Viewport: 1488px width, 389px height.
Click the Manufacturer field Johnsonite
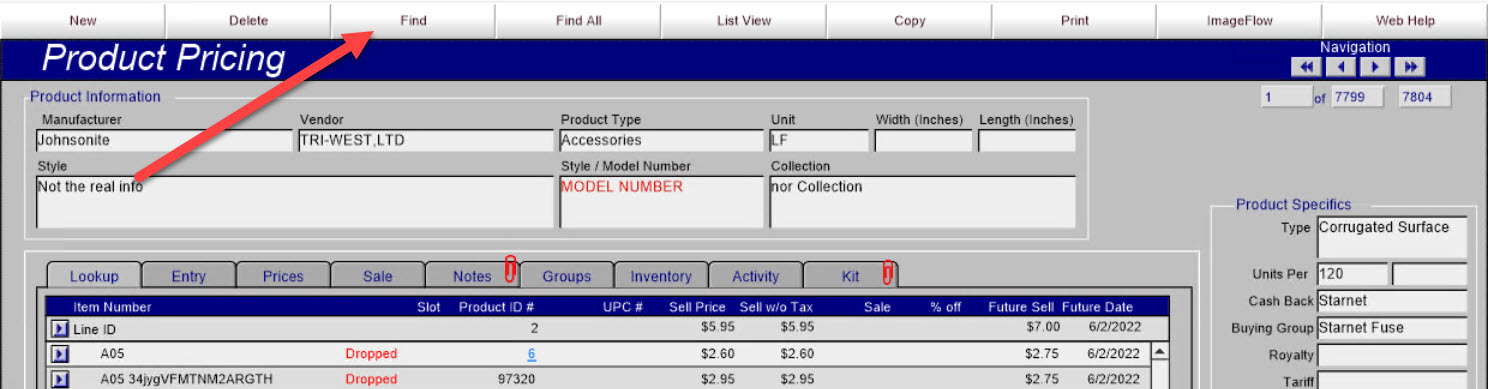pos(164,141)
